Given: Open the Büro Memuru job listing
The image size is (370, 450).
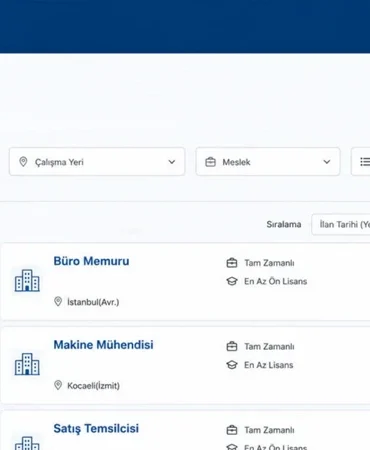Looking at the screenshot, I should 91,261.
